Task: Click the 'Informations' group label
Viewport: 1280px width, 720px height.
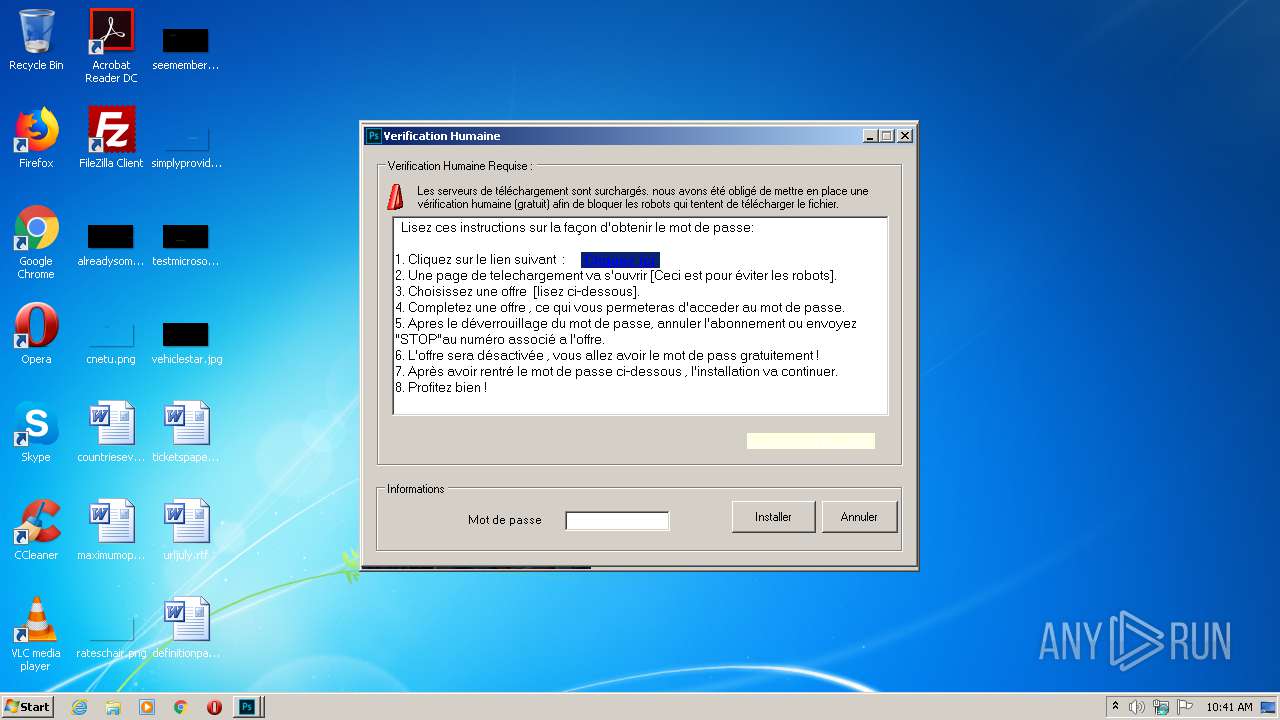Action: [x=416, y=489]
